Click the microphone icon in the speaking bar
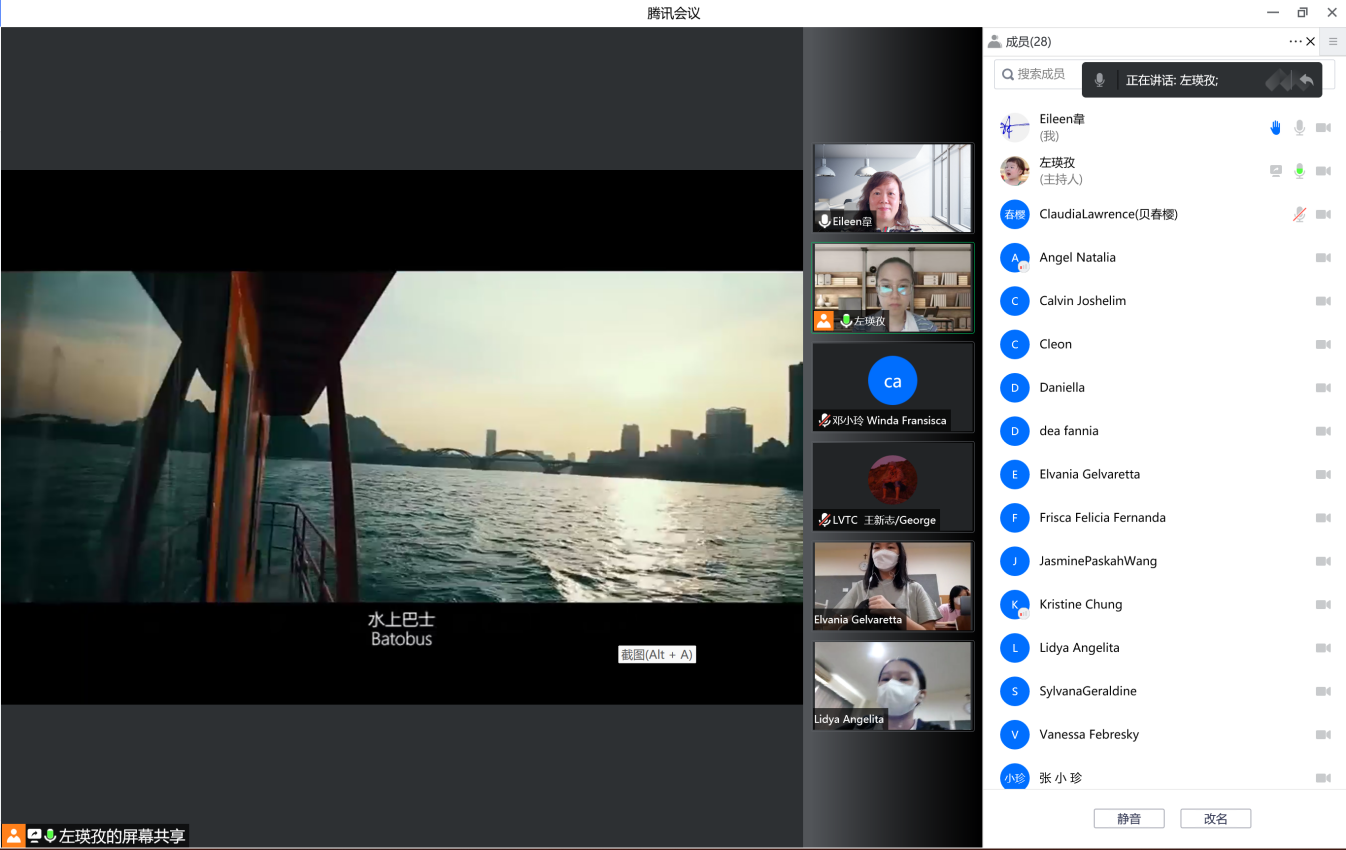Screen dimensions: 1346x850 click(x=1100, y=80)
